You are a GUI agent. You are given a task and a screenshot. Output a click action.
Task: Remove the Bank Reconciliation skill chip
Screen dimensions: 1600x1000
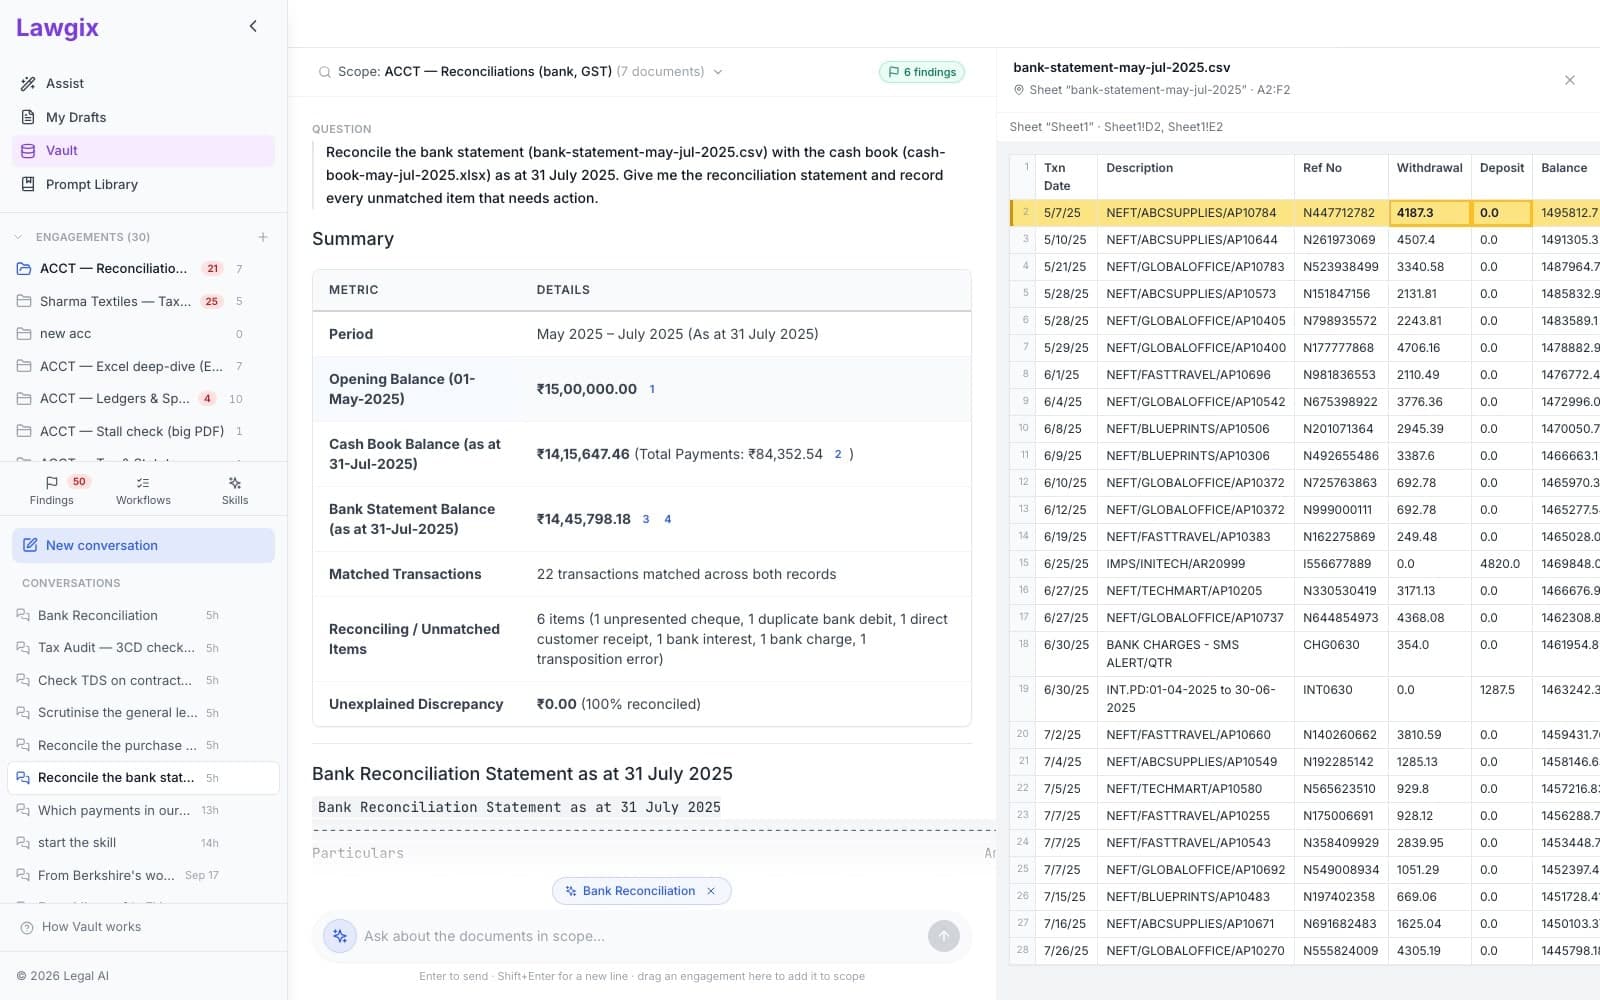(x=711, y=891)
